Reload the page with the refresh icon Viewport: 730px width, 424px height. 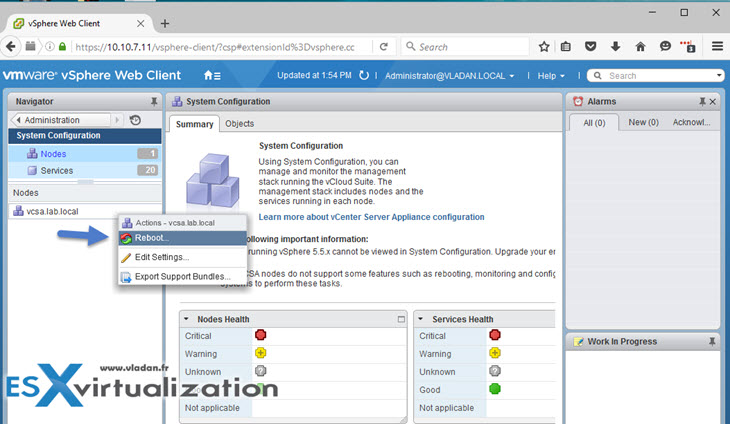tap(384, 47)
